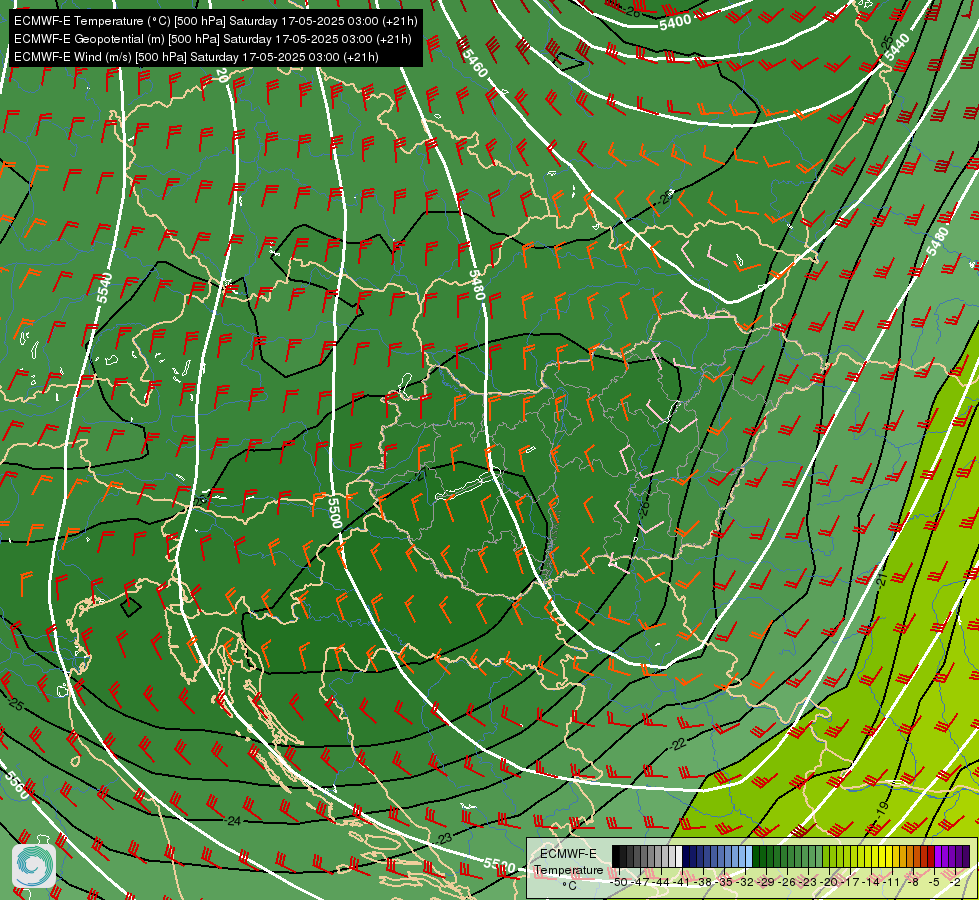
Task: Click the -41 value on the legend scale
Action: [681, 883]
